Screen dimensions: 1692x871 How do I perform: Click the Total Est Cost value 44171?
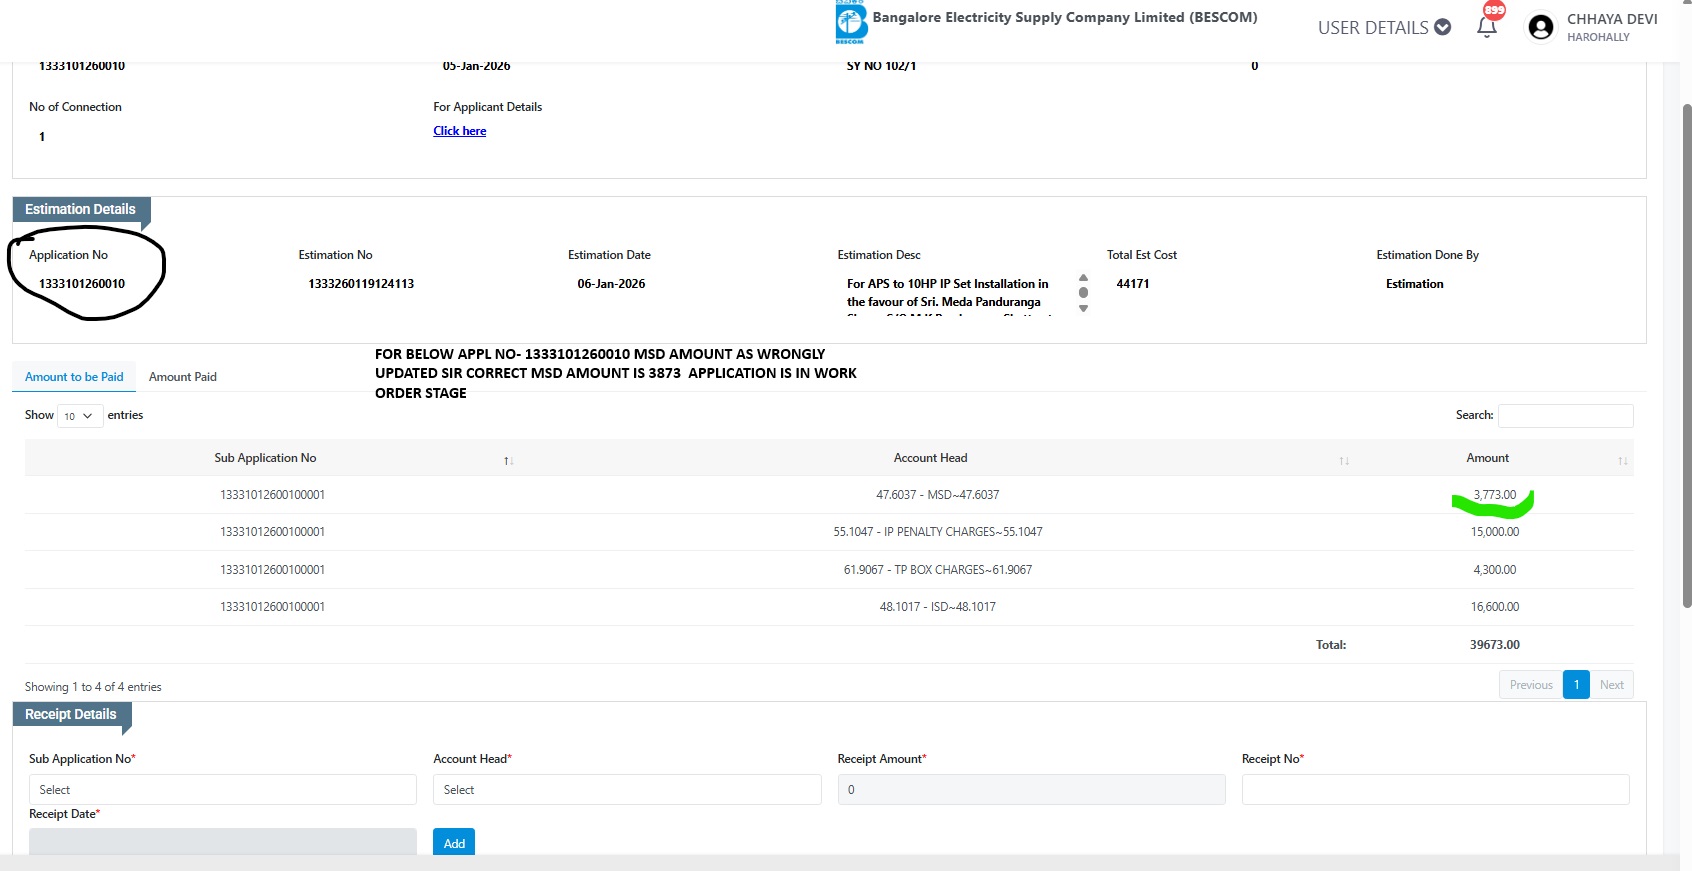click(x=1133, y=284)
